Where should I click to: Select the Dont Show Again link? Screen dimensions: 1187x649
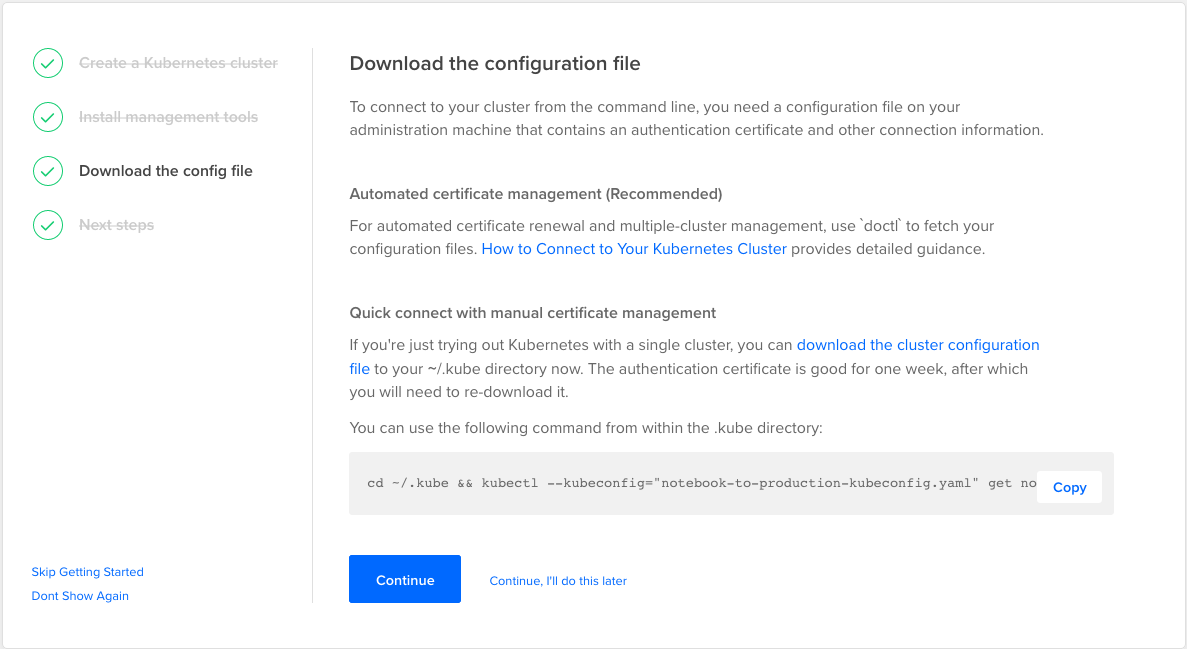click(80, 596)
